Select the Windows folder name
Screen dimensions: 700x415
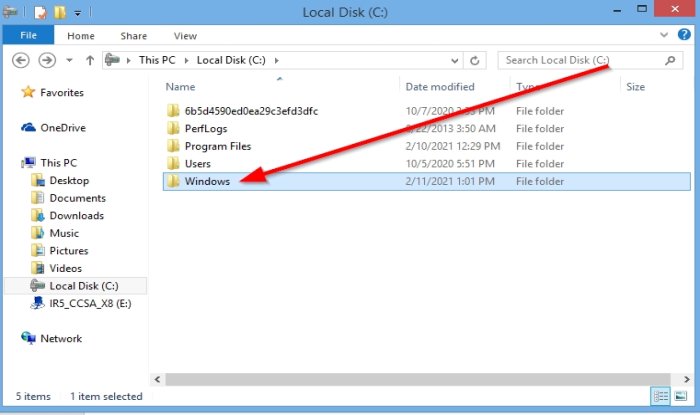207,181
